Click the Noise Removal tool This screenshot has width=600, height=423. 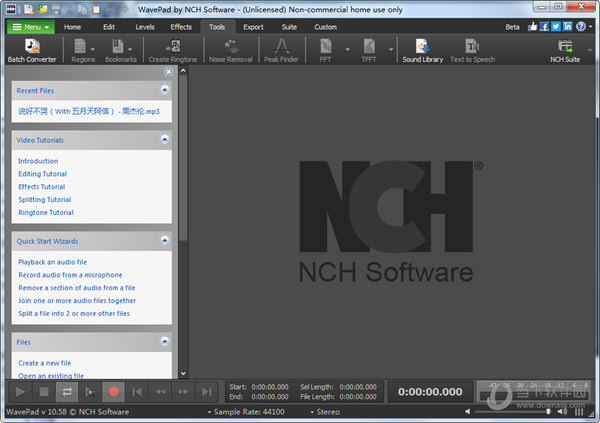[232, 51]
